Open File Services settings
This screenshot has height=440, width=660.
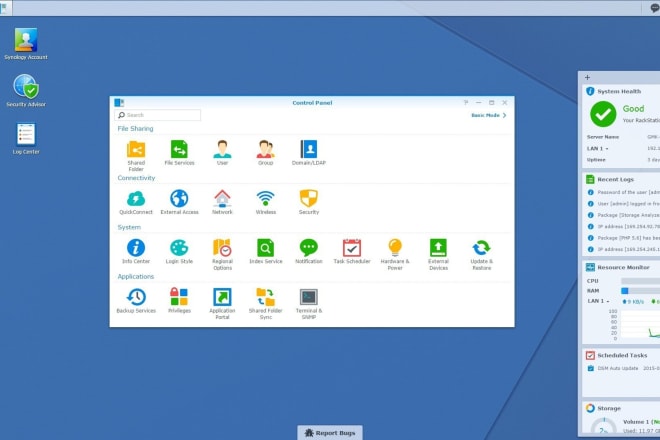pos(179,153)
